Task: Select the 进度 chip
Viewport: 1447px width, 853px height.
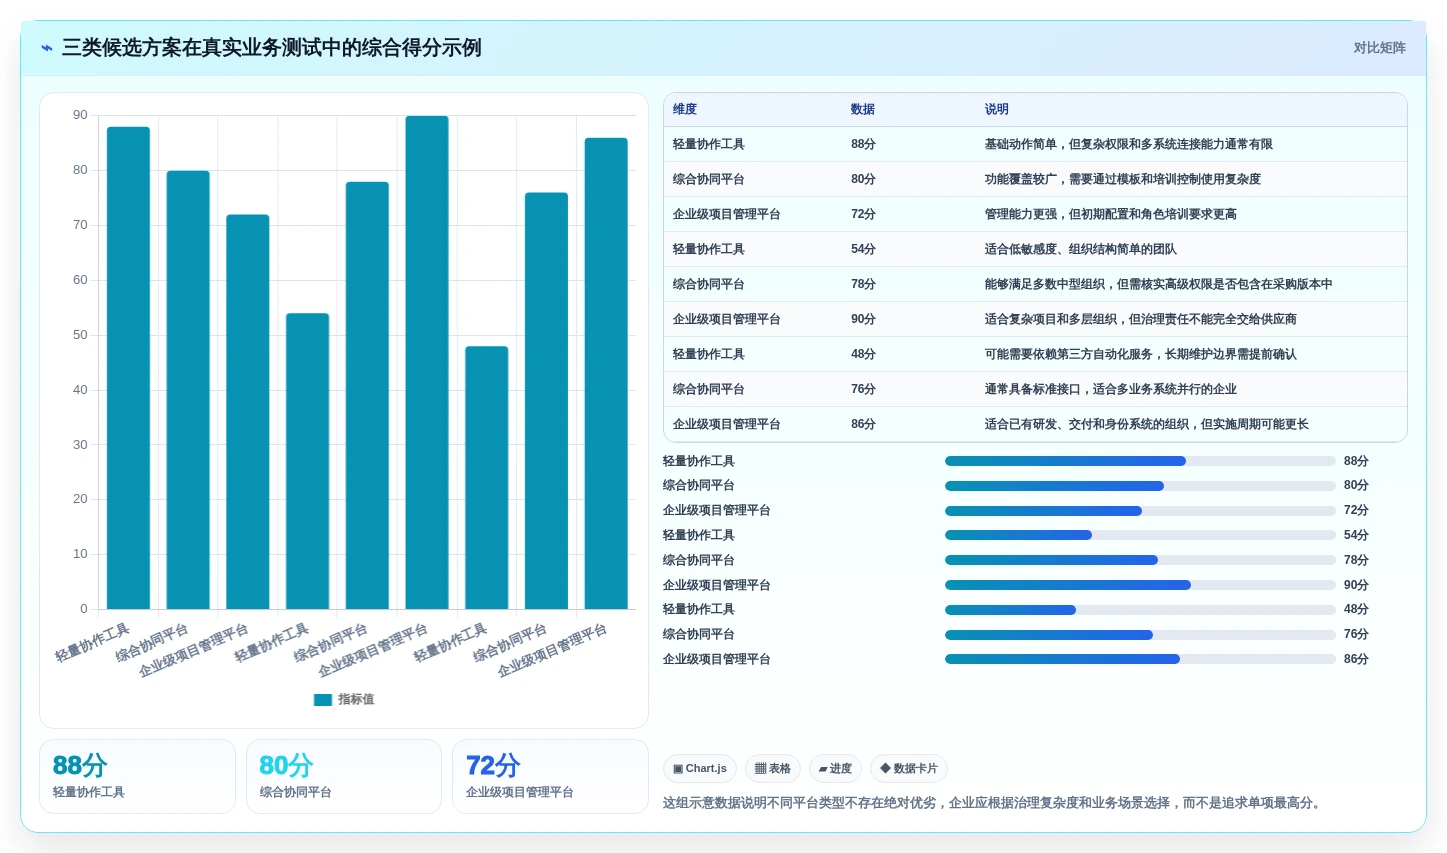Action: (835, 769)
